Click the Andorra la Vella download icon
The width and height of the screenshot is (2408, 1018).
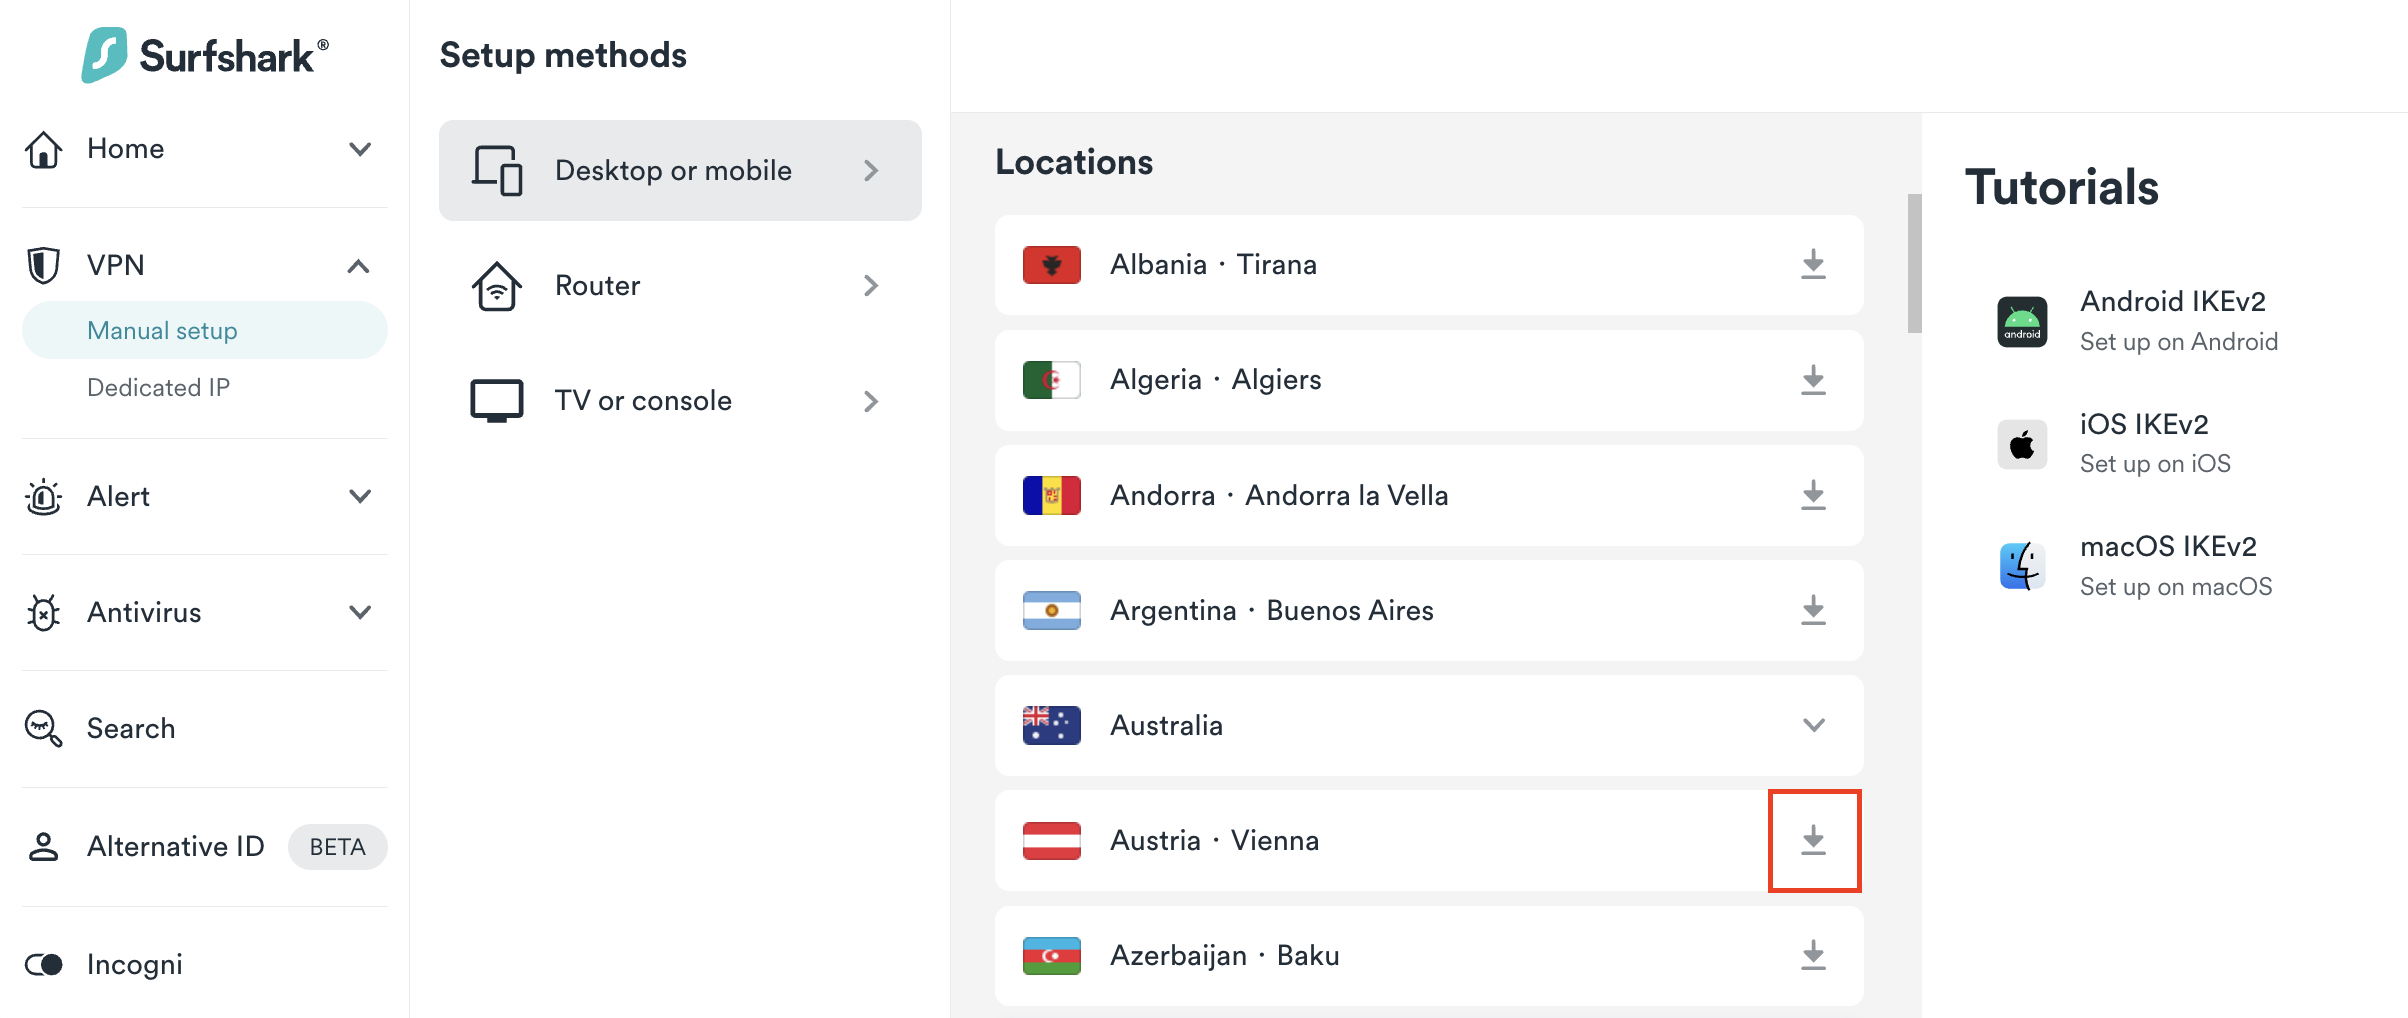(x=1813, y=495)
